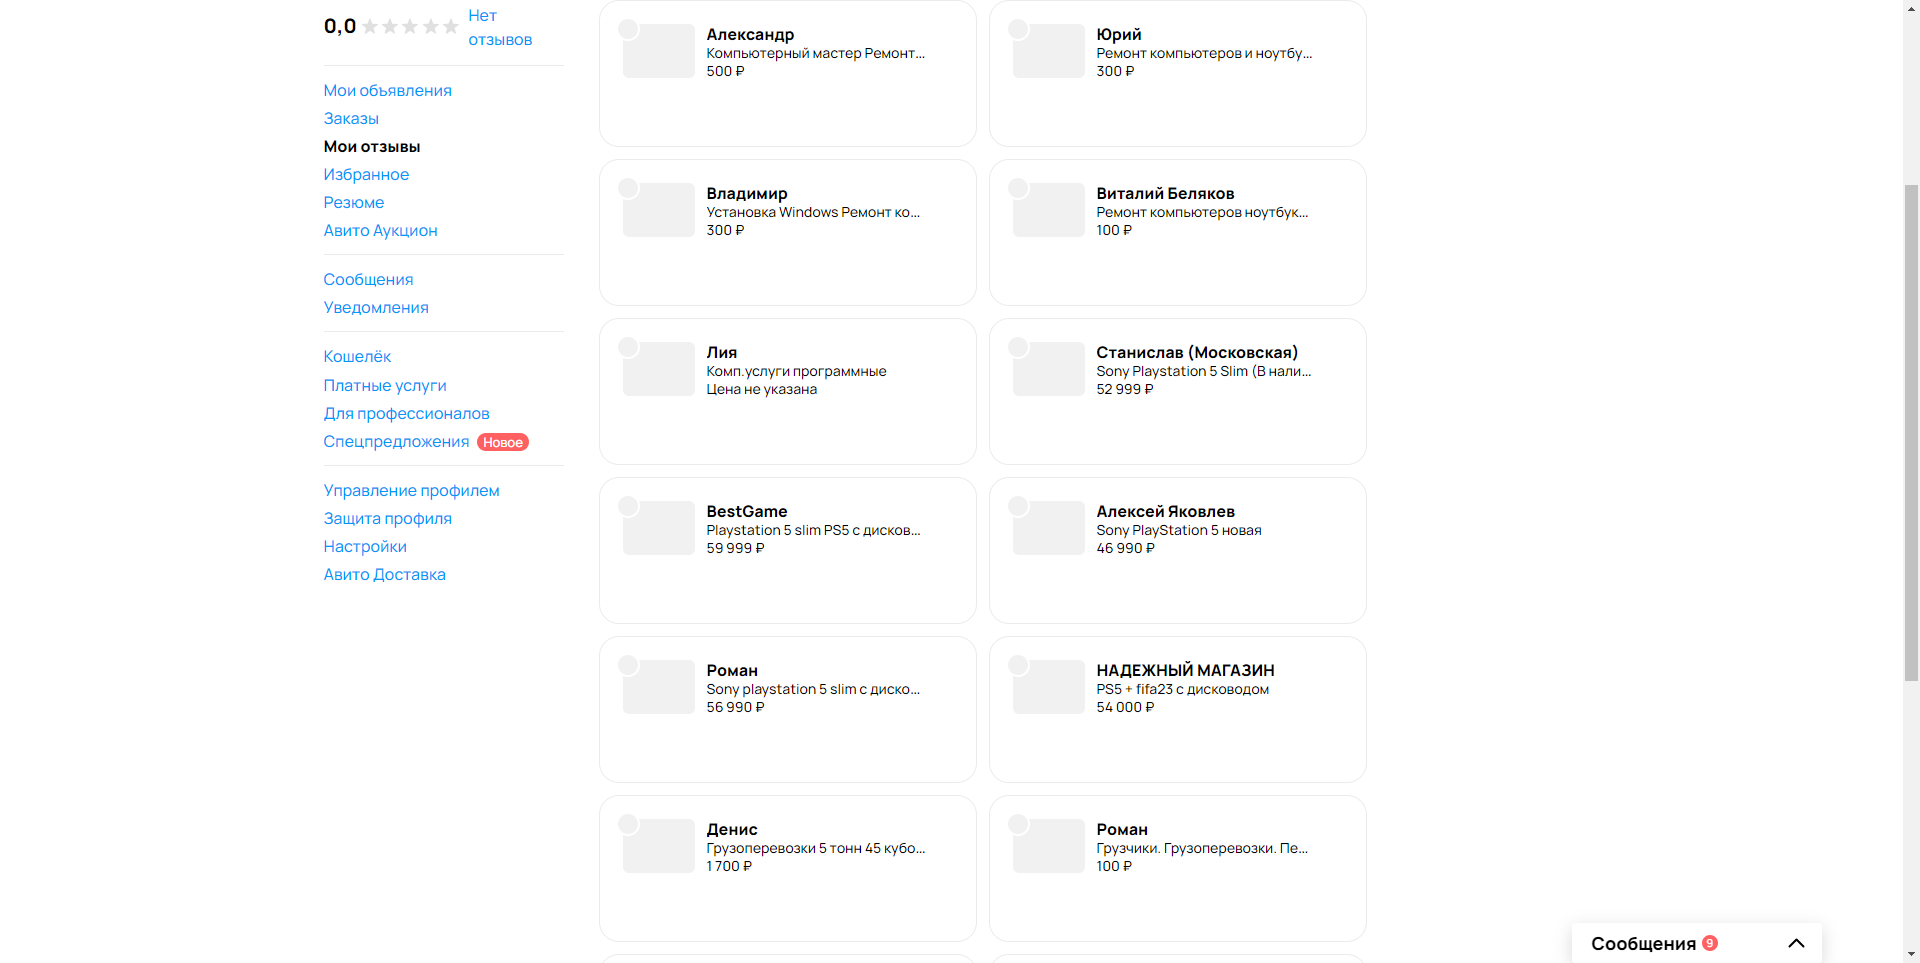Open Виталий Беляков's listing thumbnail
The image size is (1920, 963).
pos(1048,210)
